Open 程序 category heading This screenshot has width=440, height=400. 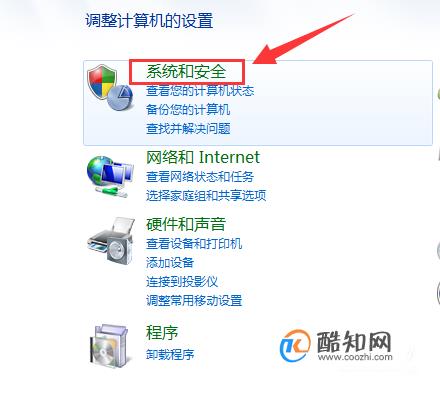click(x=162, y=333)
